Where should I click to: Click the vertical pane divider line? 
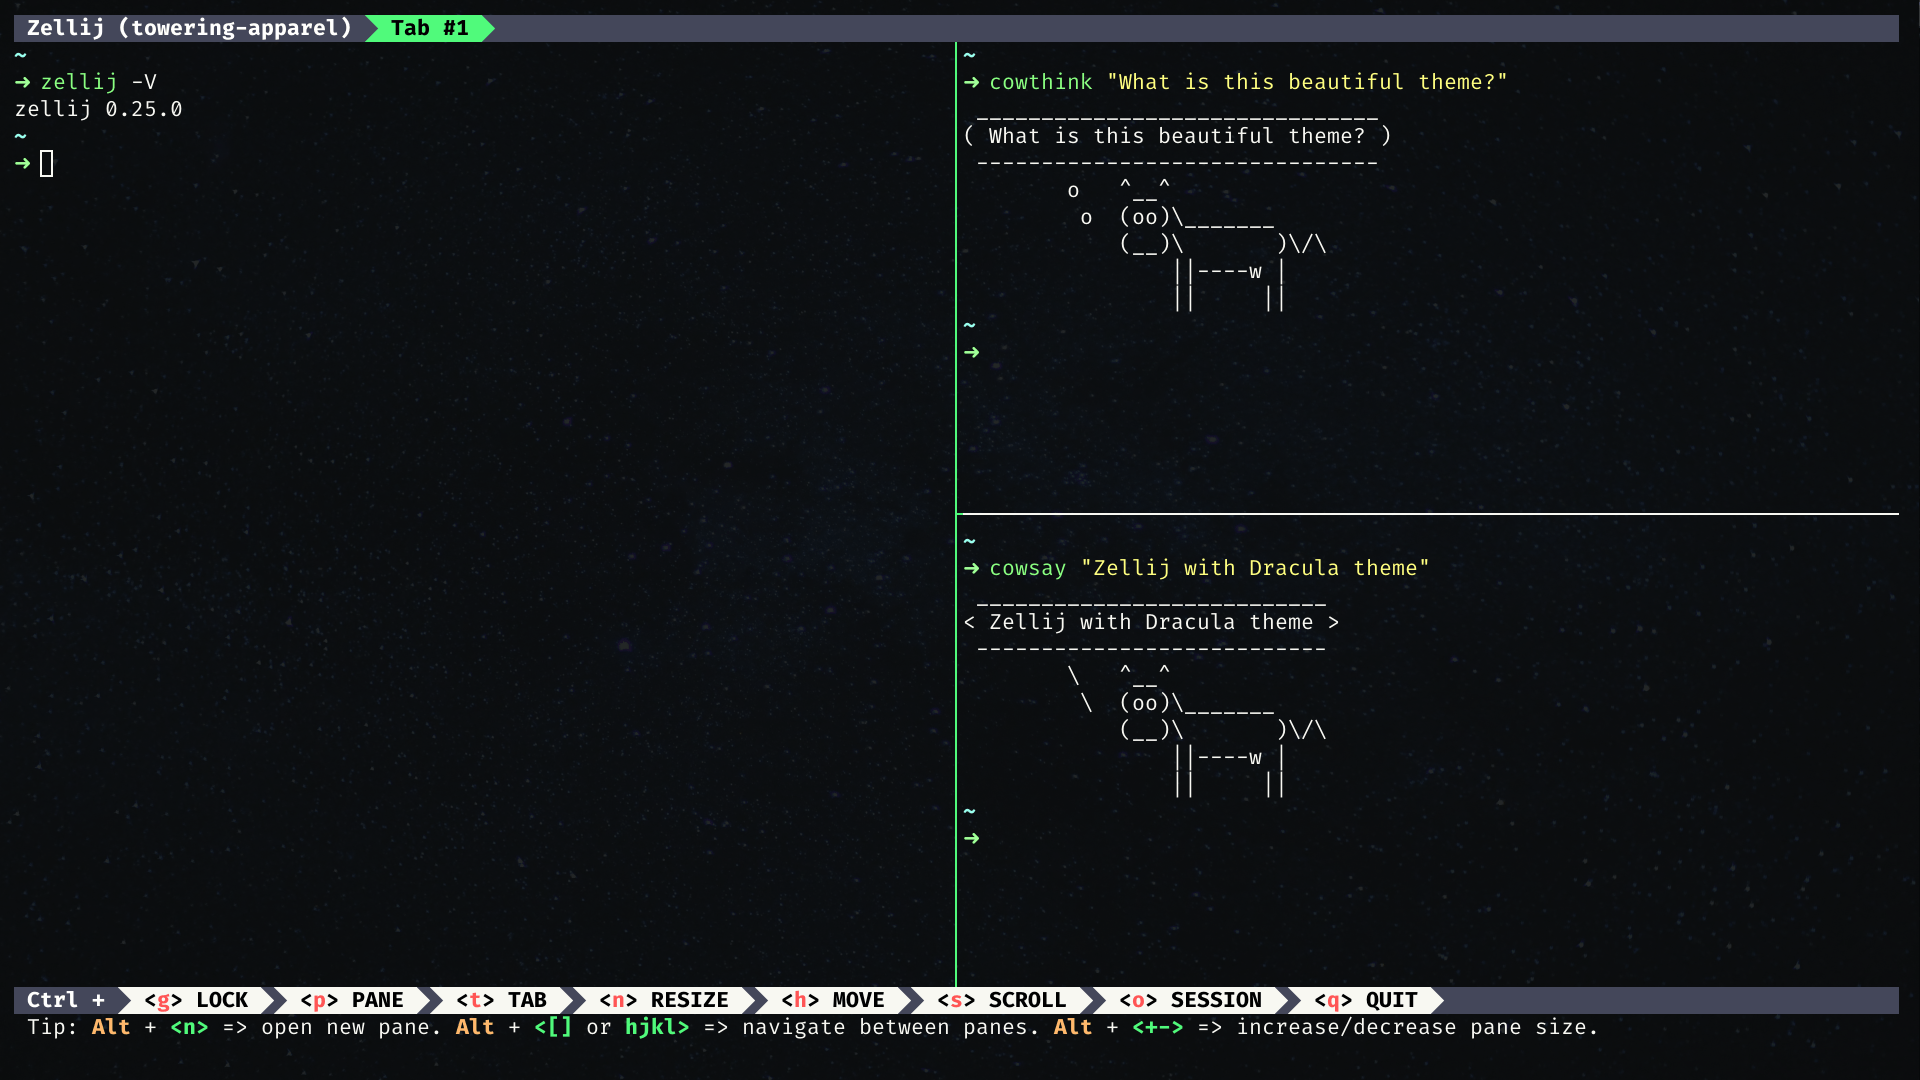[x=959, y=527]
